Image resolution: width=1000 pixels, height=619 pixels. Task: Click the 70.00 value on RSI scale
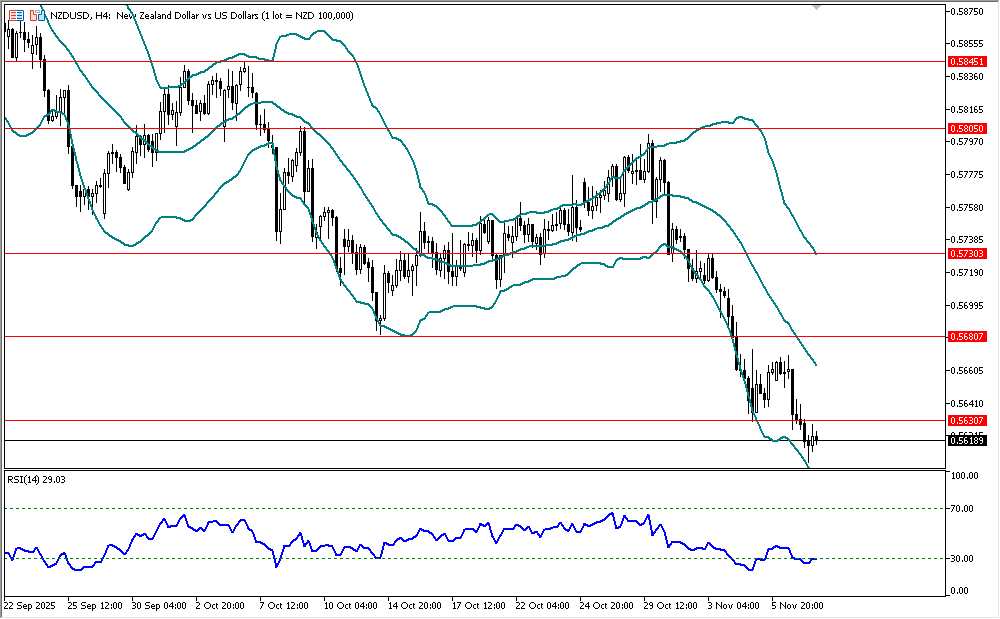(964, 509)
